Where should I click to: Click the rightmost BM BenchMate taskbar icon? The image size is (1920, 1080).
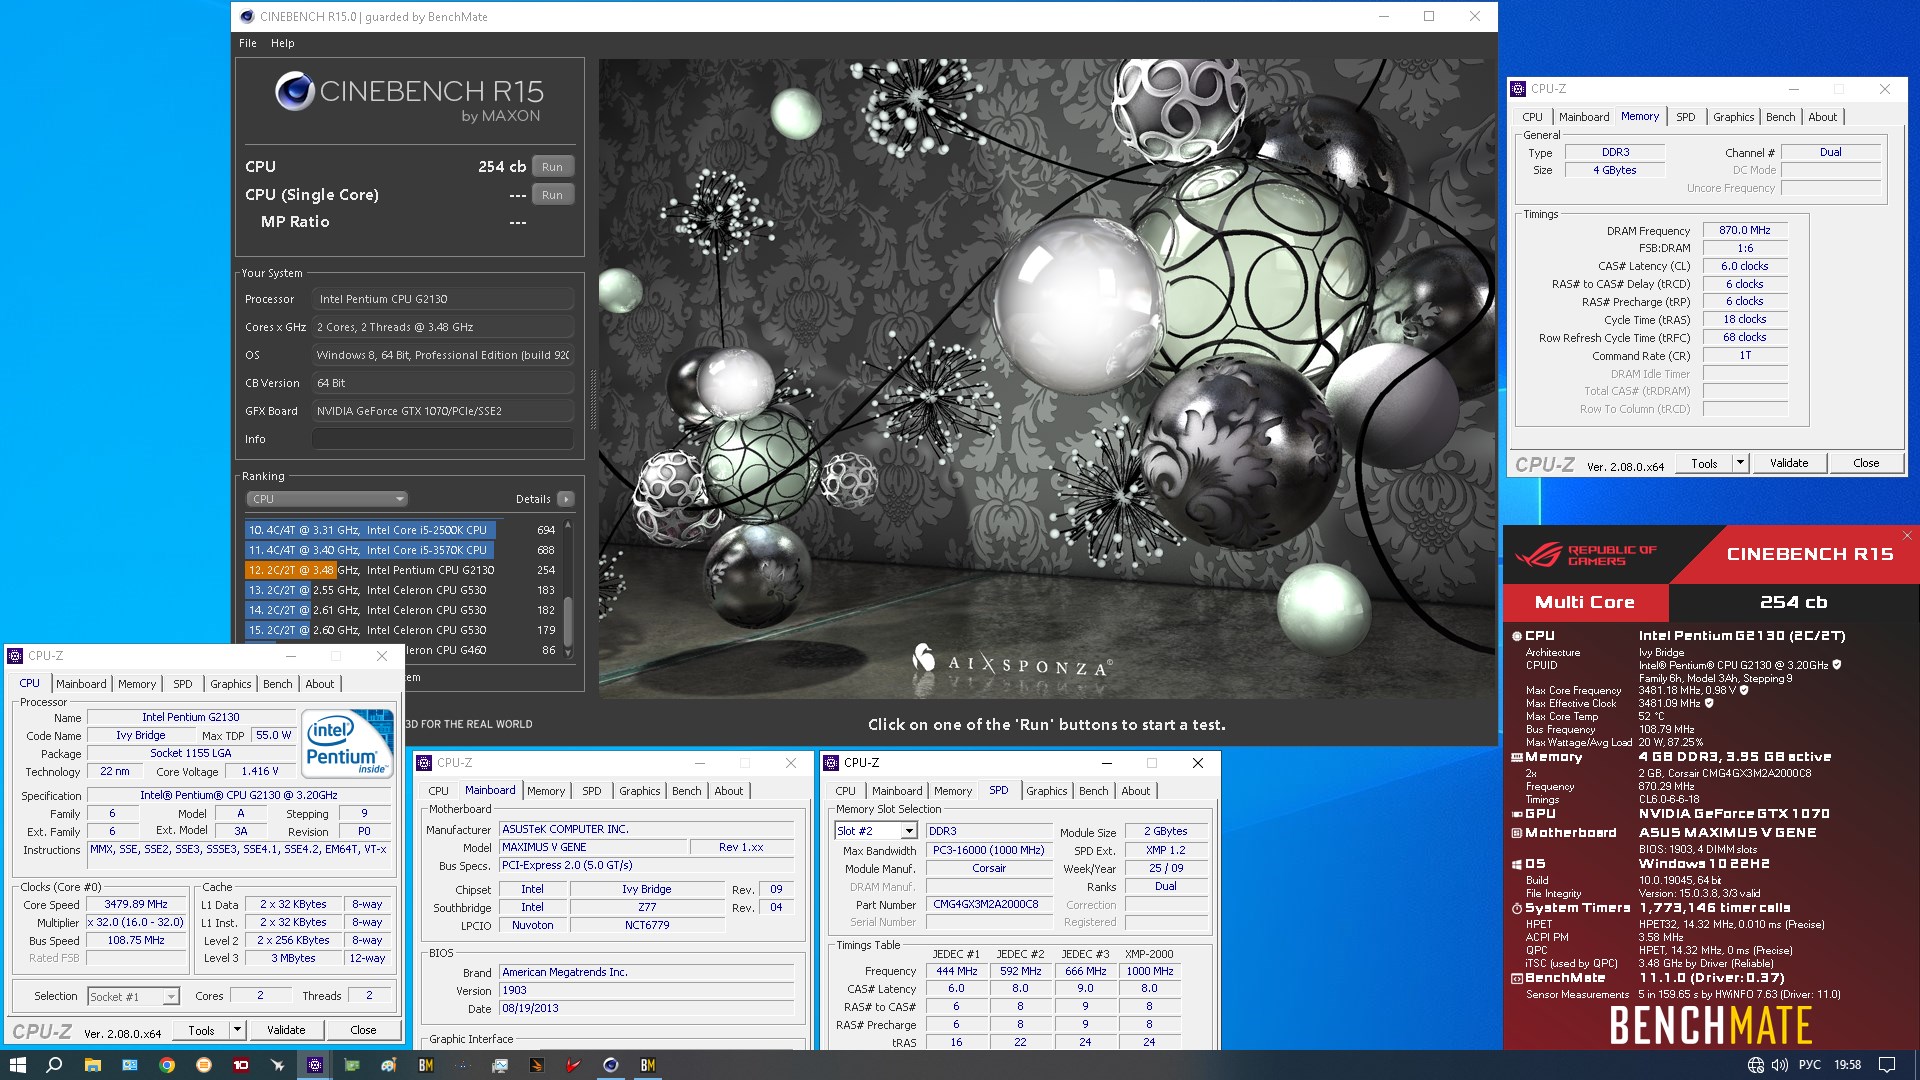tap(648, 1065)
